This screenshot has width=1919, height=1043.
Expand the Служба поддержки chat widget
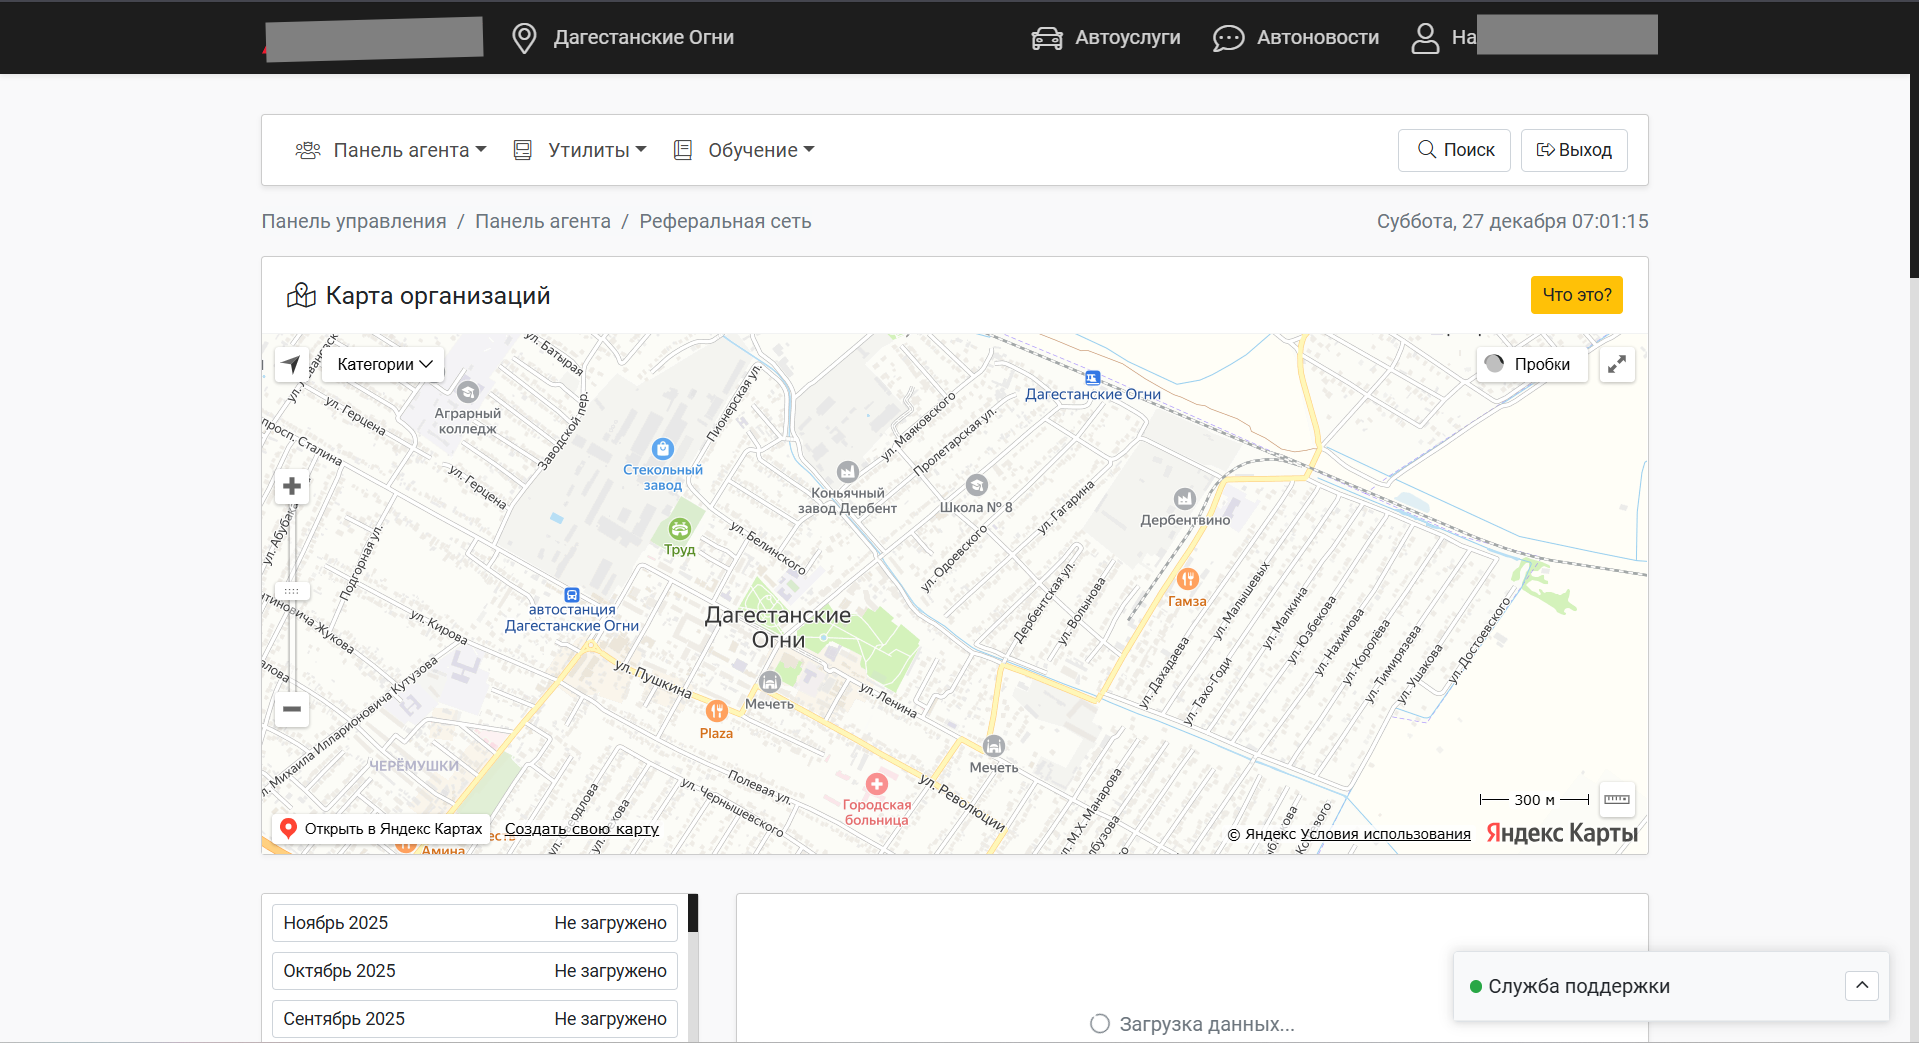pos(1861,986)
